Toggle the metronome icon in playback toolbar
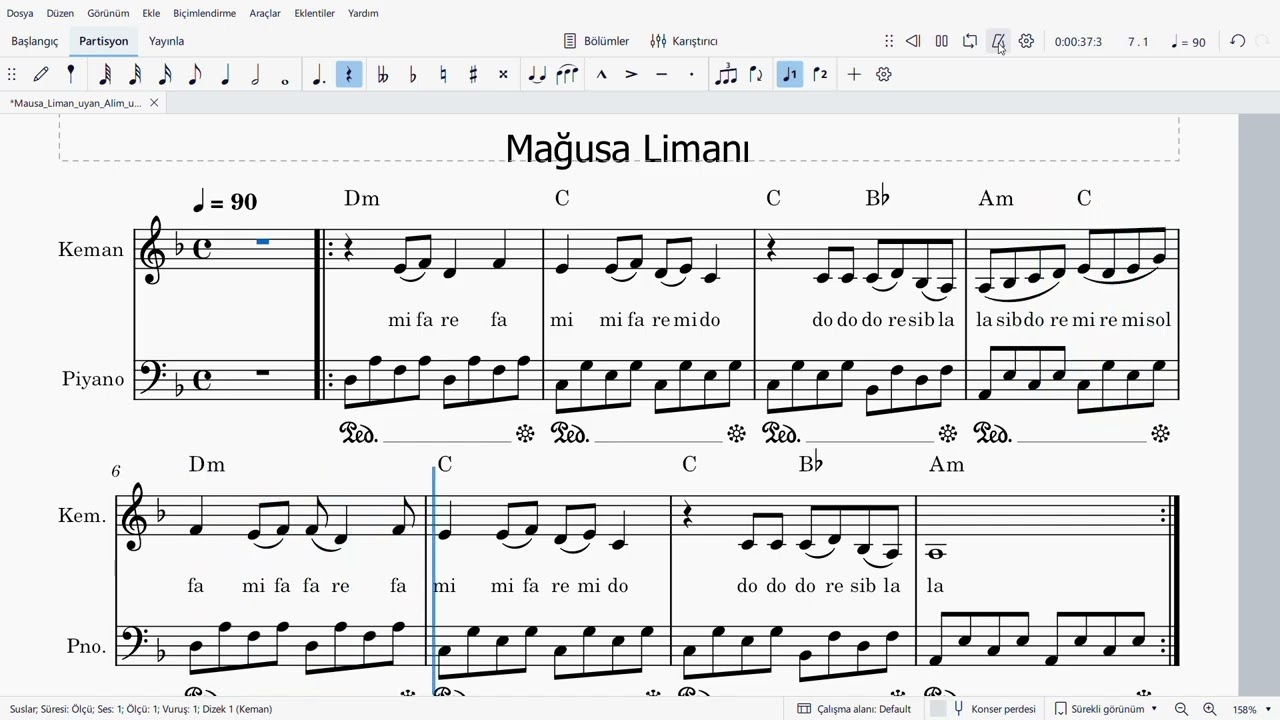 (998, 41)
